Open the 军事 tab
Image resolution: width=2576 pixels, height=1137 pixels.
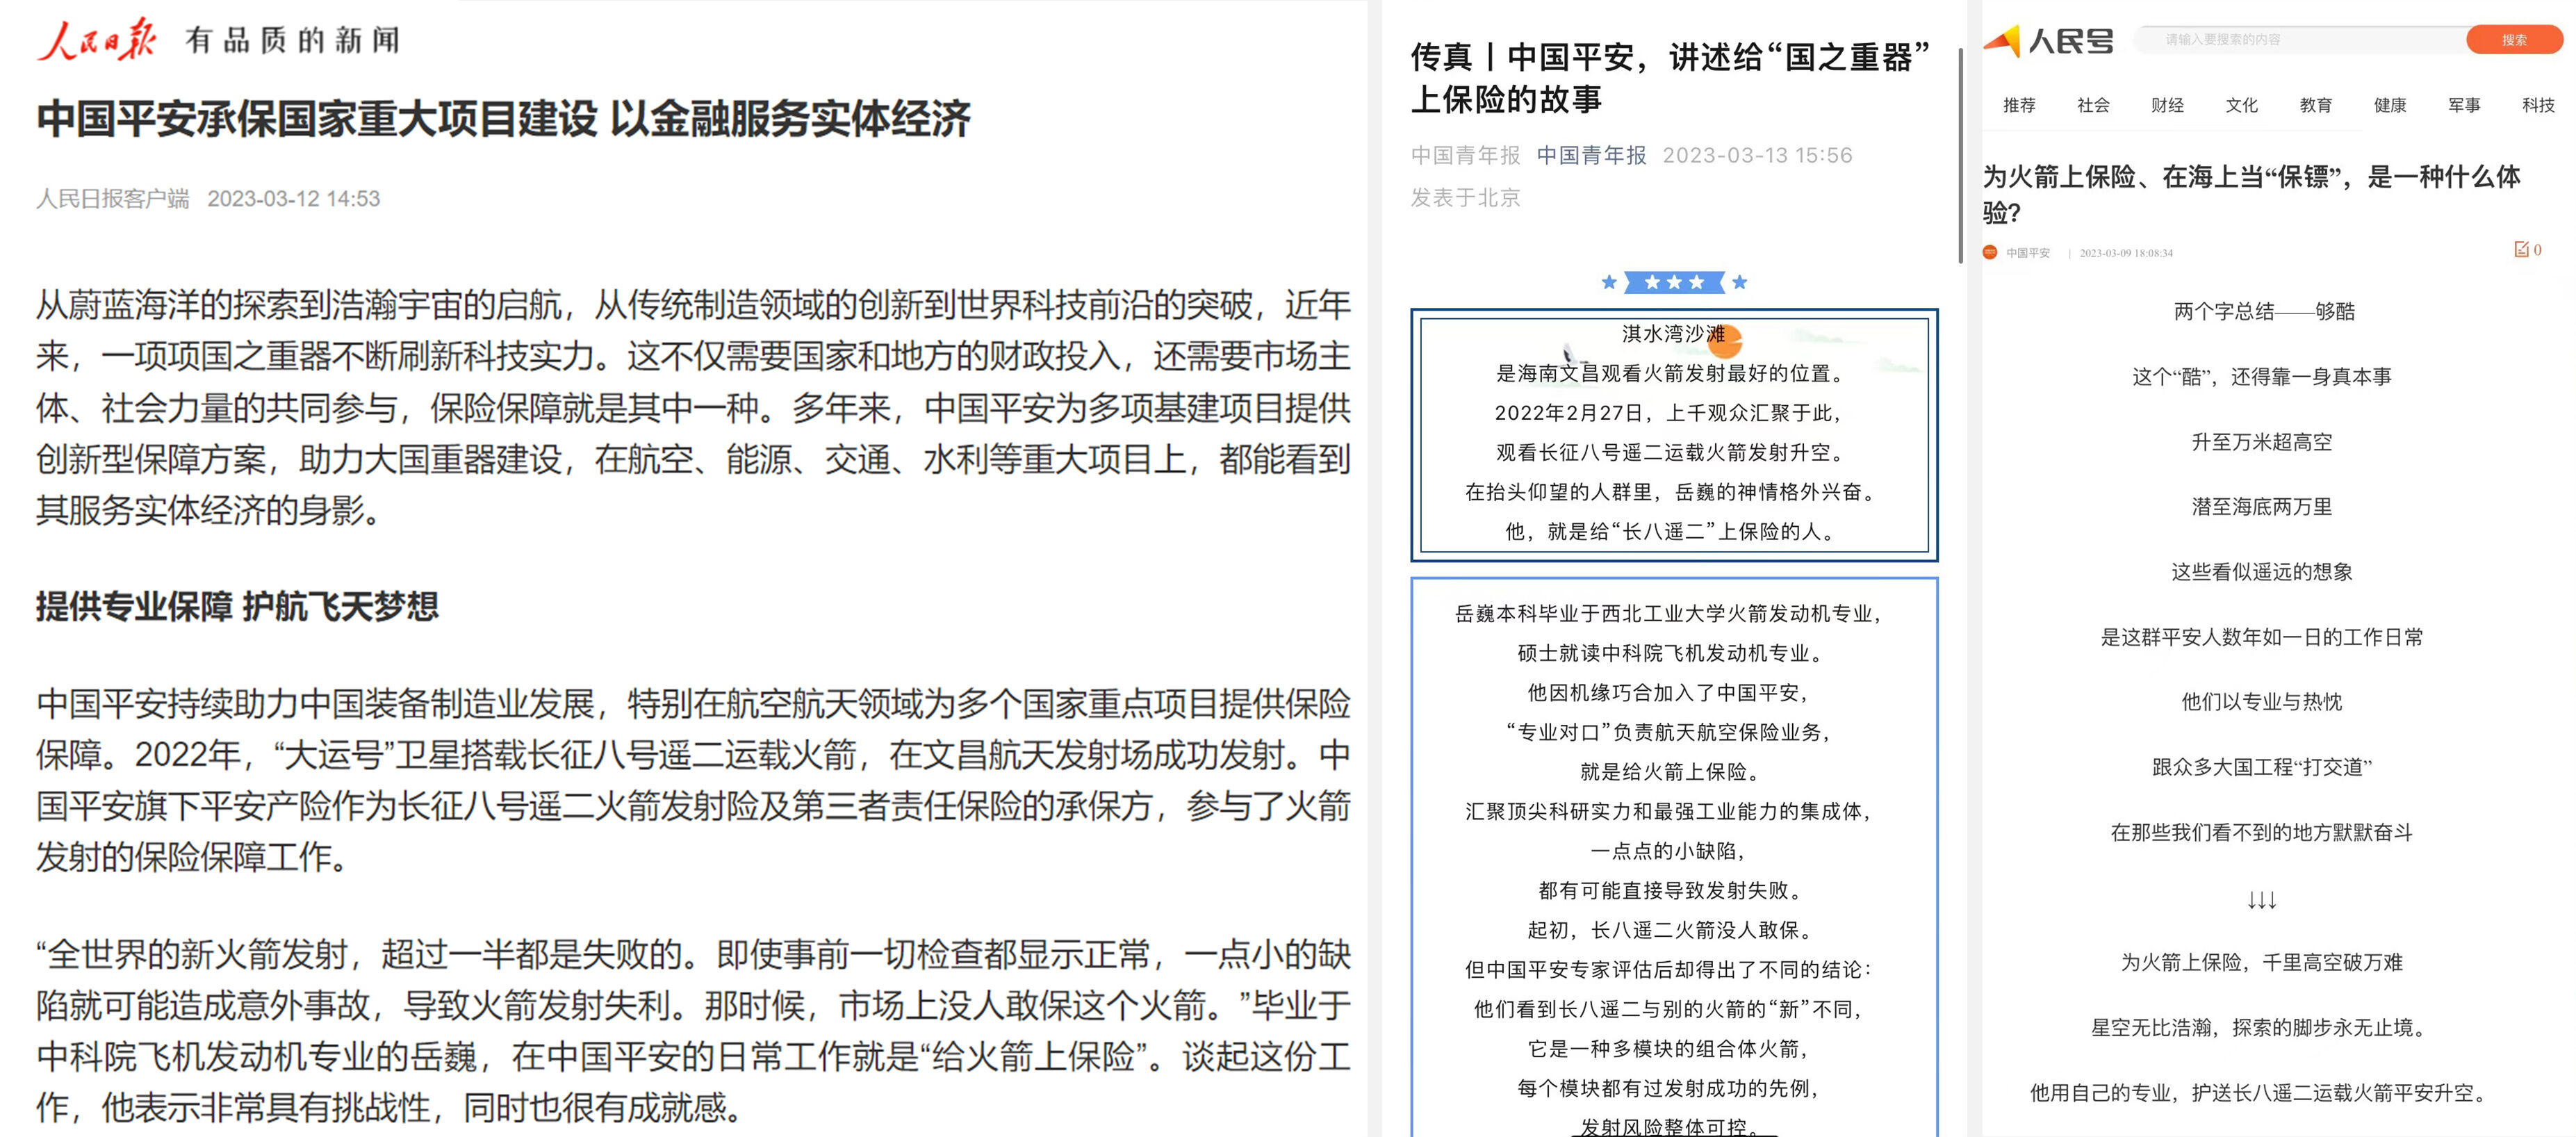2464,105
